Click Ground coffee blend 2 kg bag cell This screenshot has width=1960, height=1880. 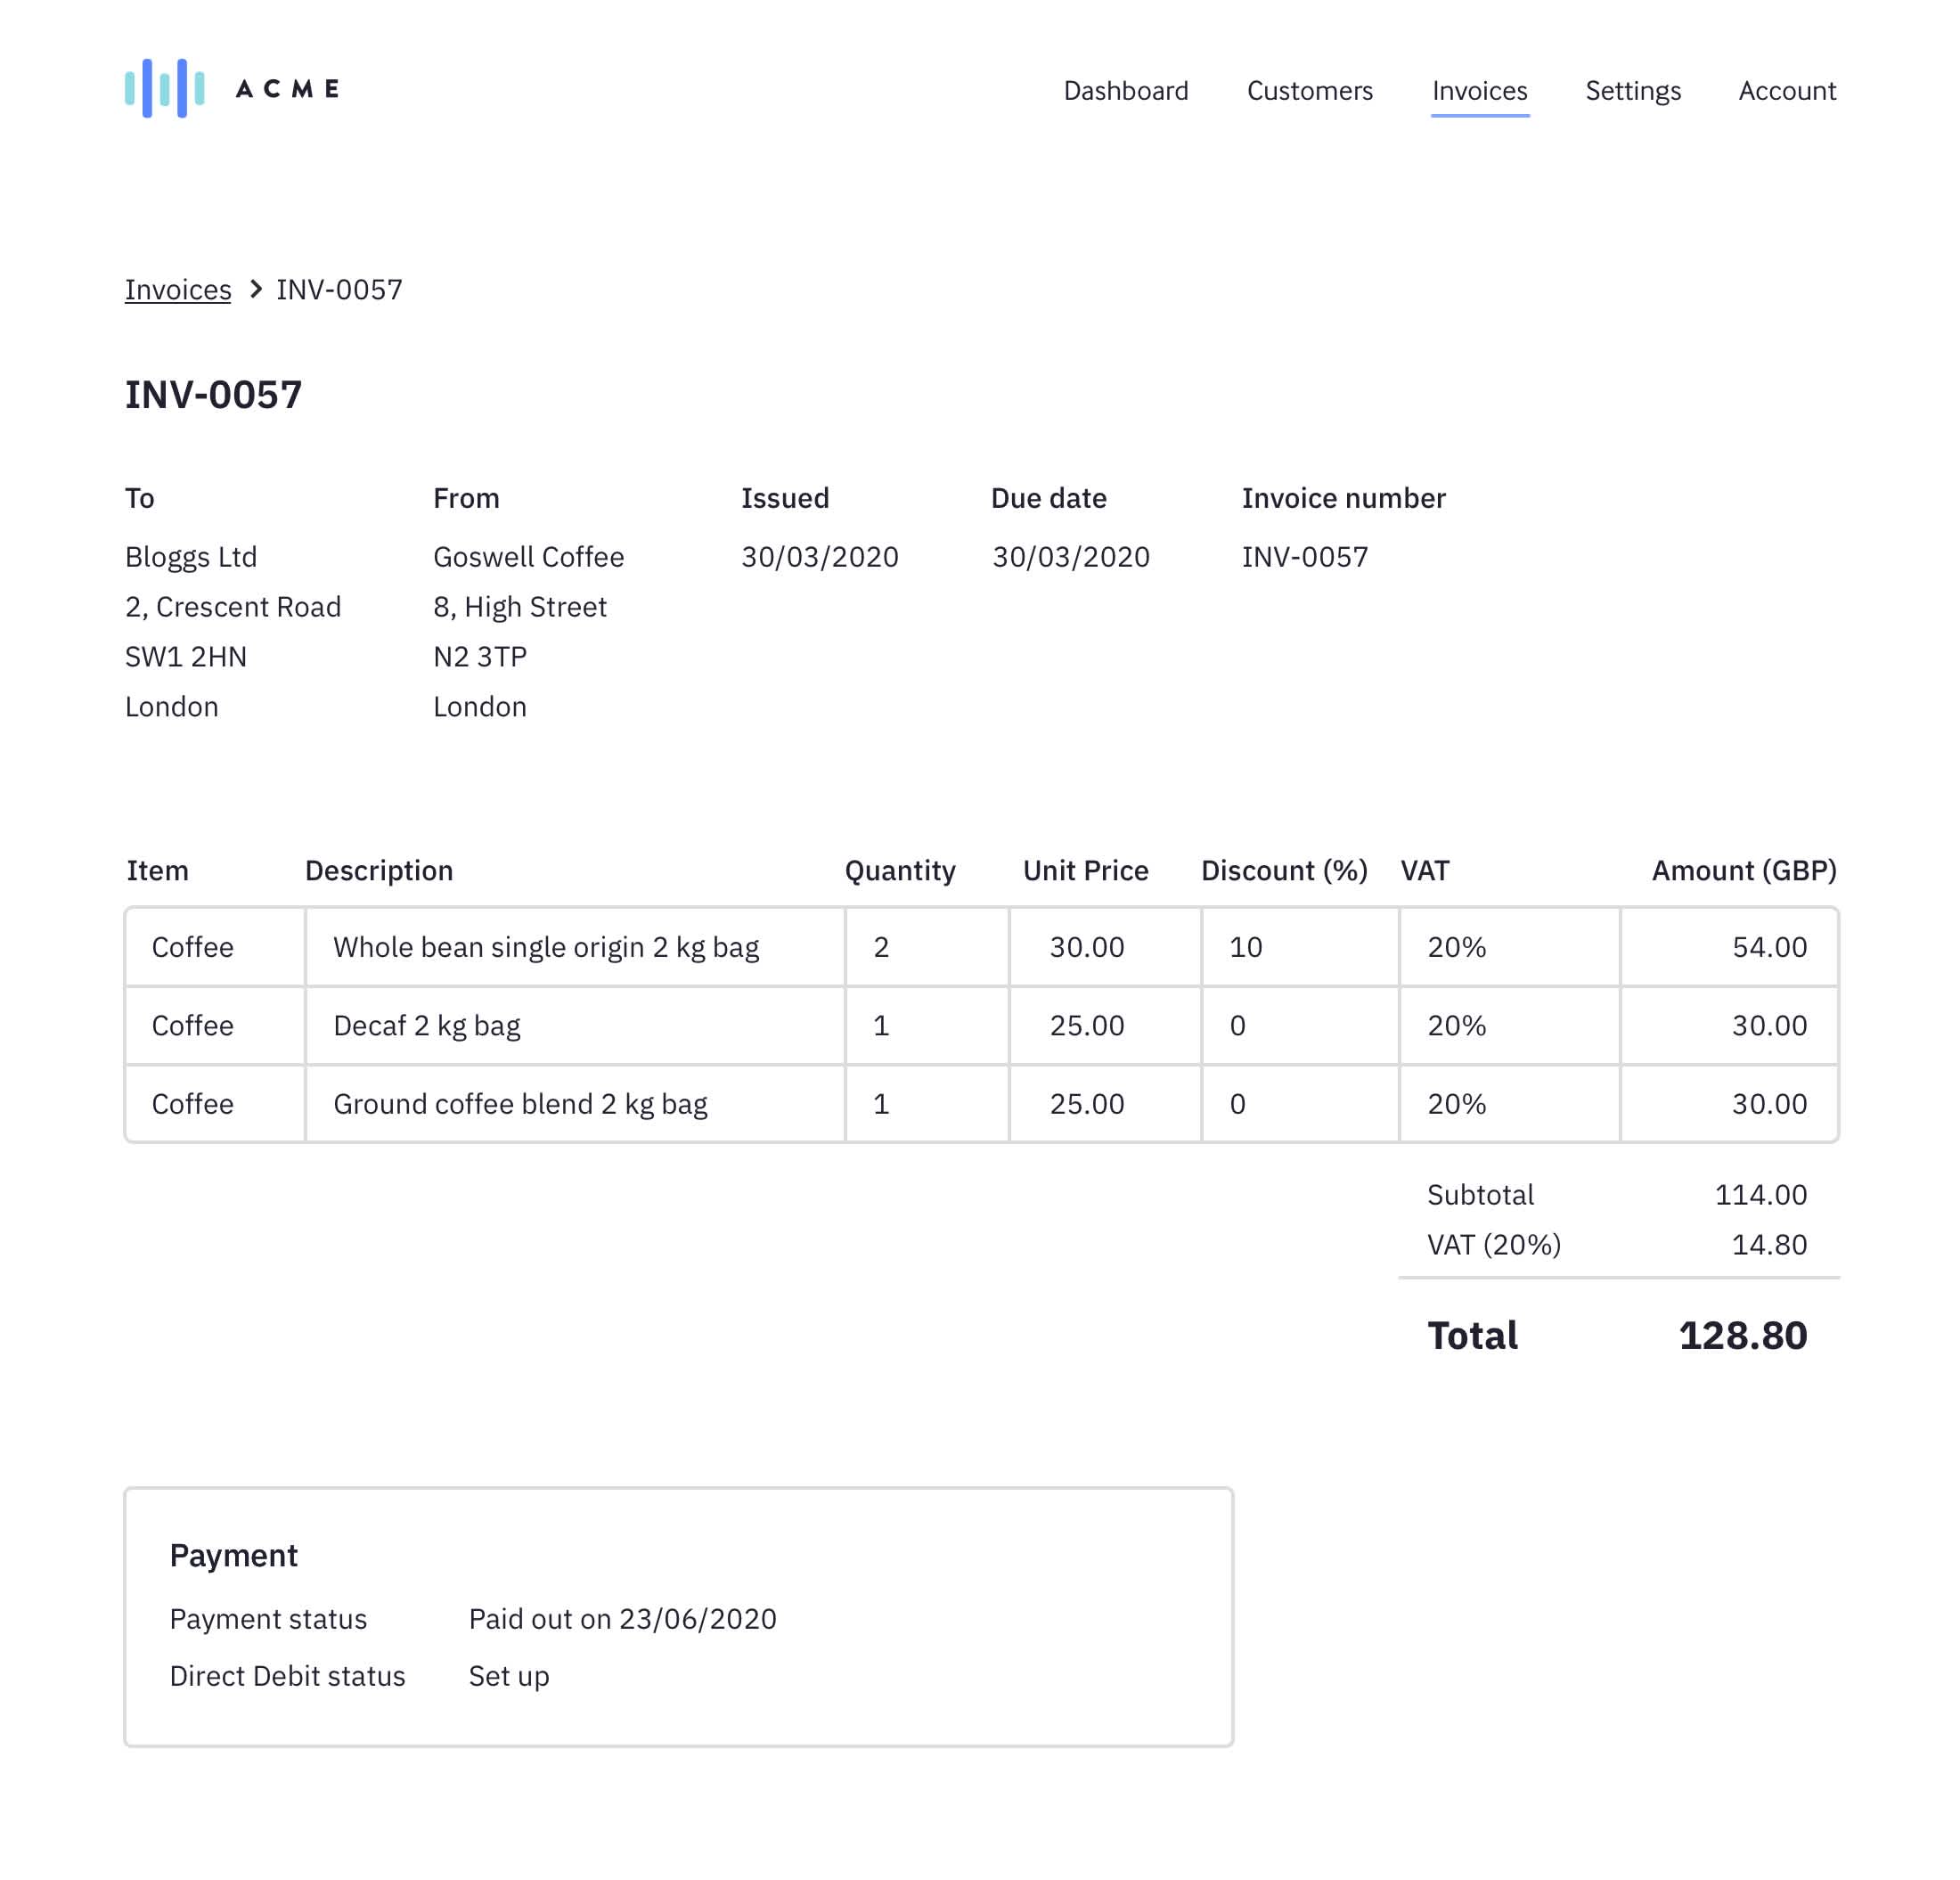coord(520,1104)
